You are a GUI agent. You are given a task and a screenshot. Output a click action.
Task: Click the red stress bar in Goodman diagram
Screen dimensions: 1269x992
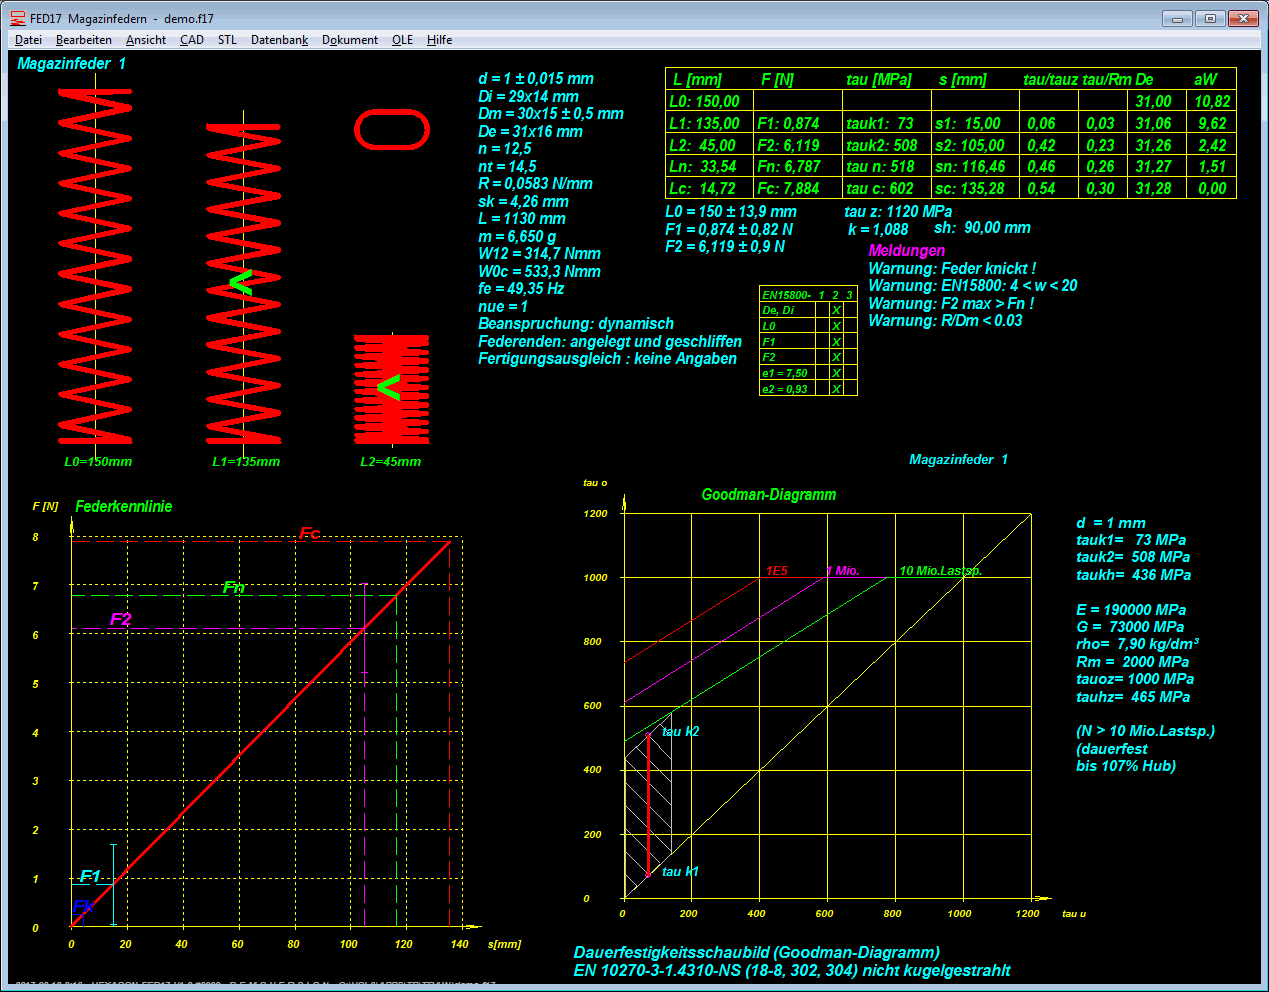click(648, 804)
